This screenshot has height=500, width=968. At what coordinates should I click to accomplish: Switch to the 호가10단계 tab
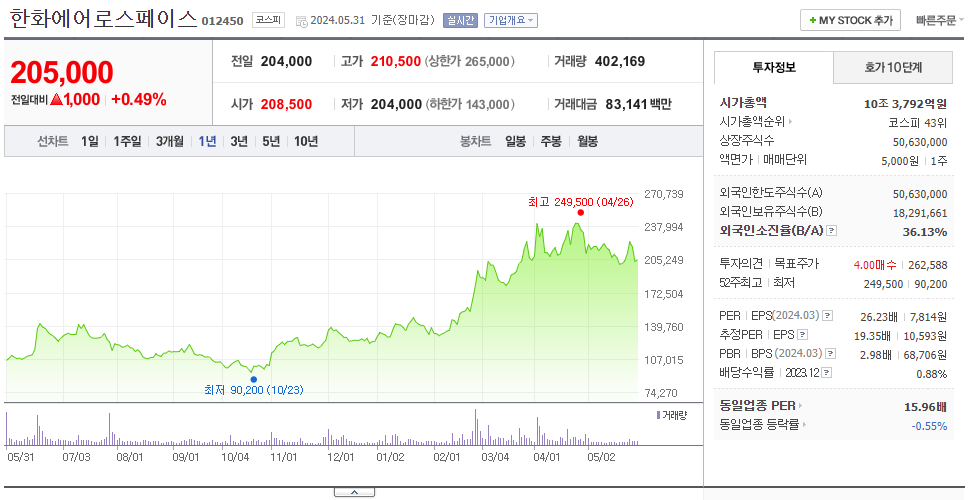[893, 67]
